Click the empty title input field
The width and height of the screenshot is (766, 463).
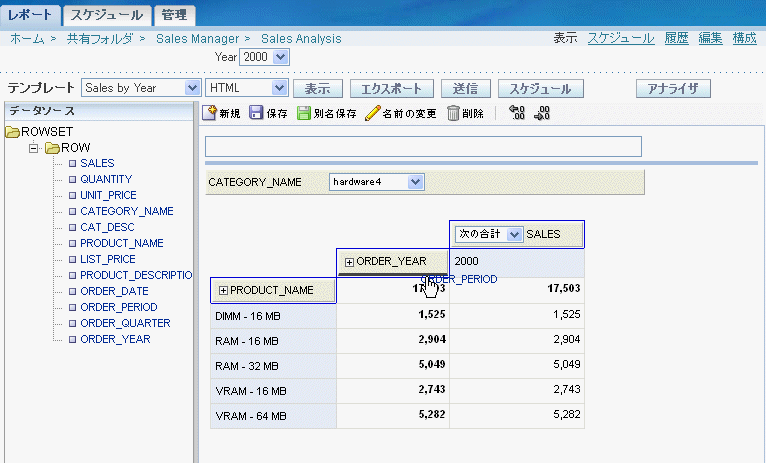pyautogui.click(x=423, y=147)
